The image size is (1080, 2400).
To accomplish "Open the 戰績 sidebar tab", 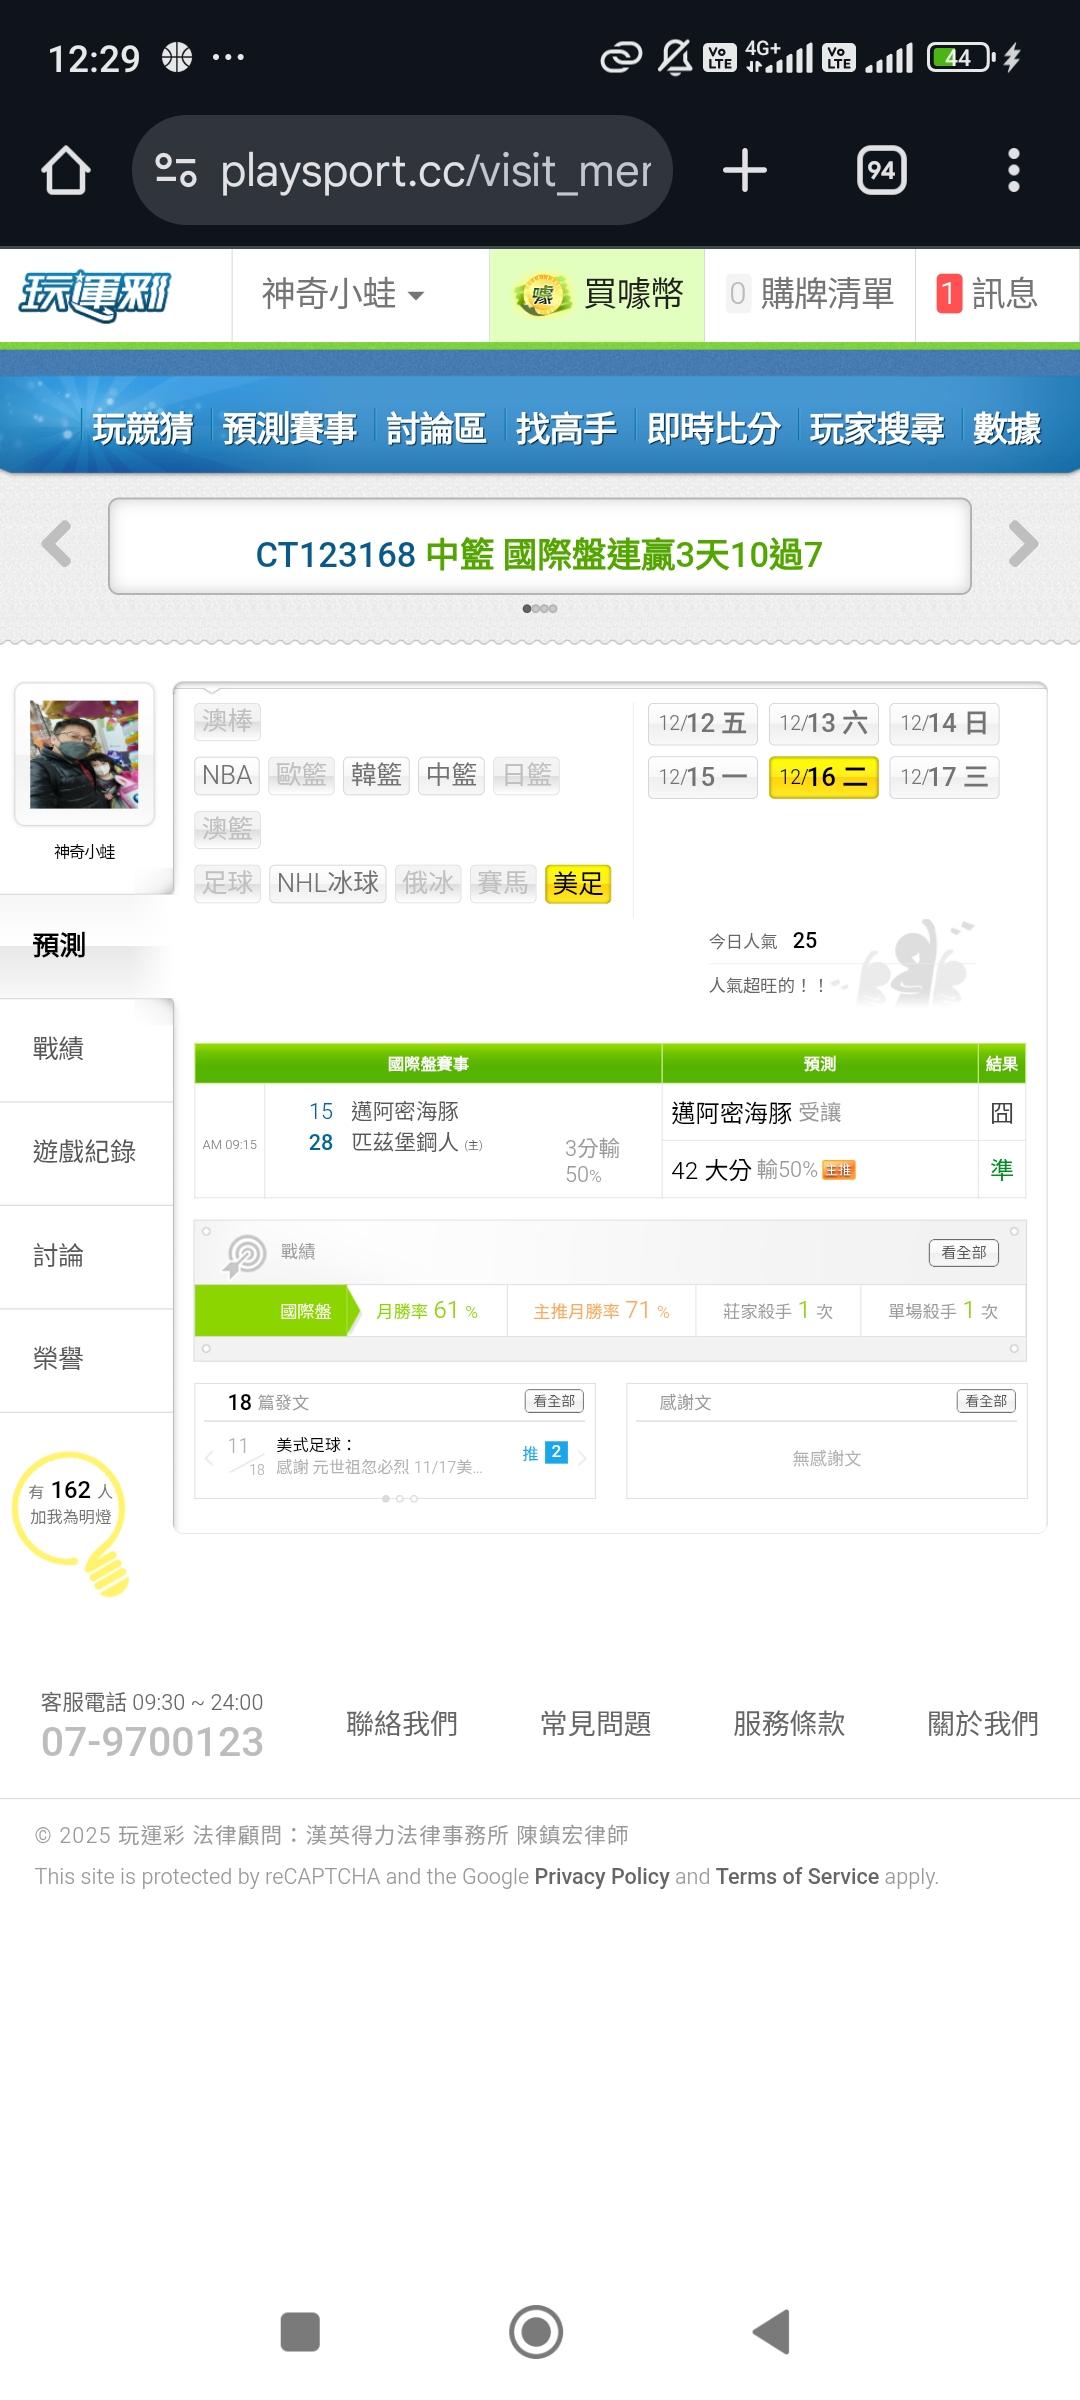I will (58, 1049).
